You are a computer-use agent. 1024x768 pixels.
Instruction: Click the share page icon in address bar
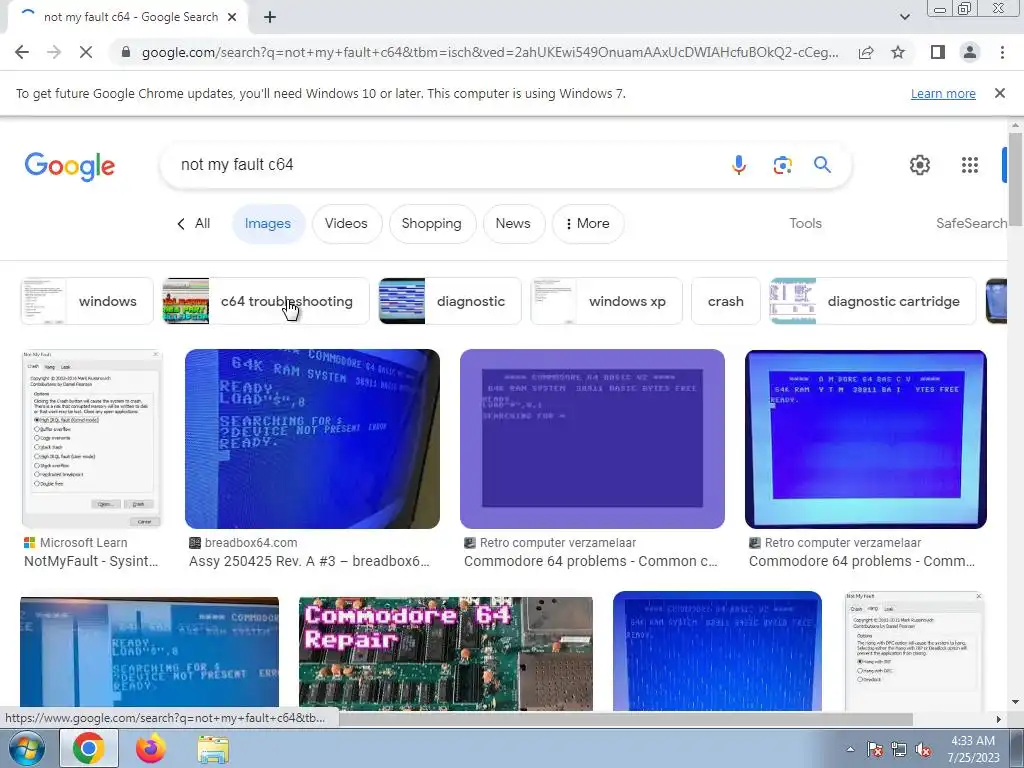click(x=866, y=52)
